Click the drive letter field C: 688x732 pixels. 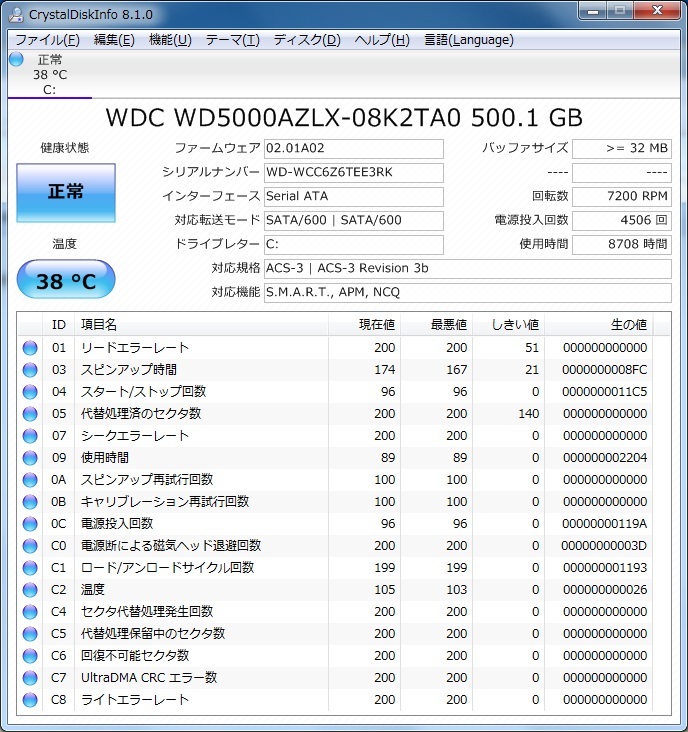tap(354, 245)
